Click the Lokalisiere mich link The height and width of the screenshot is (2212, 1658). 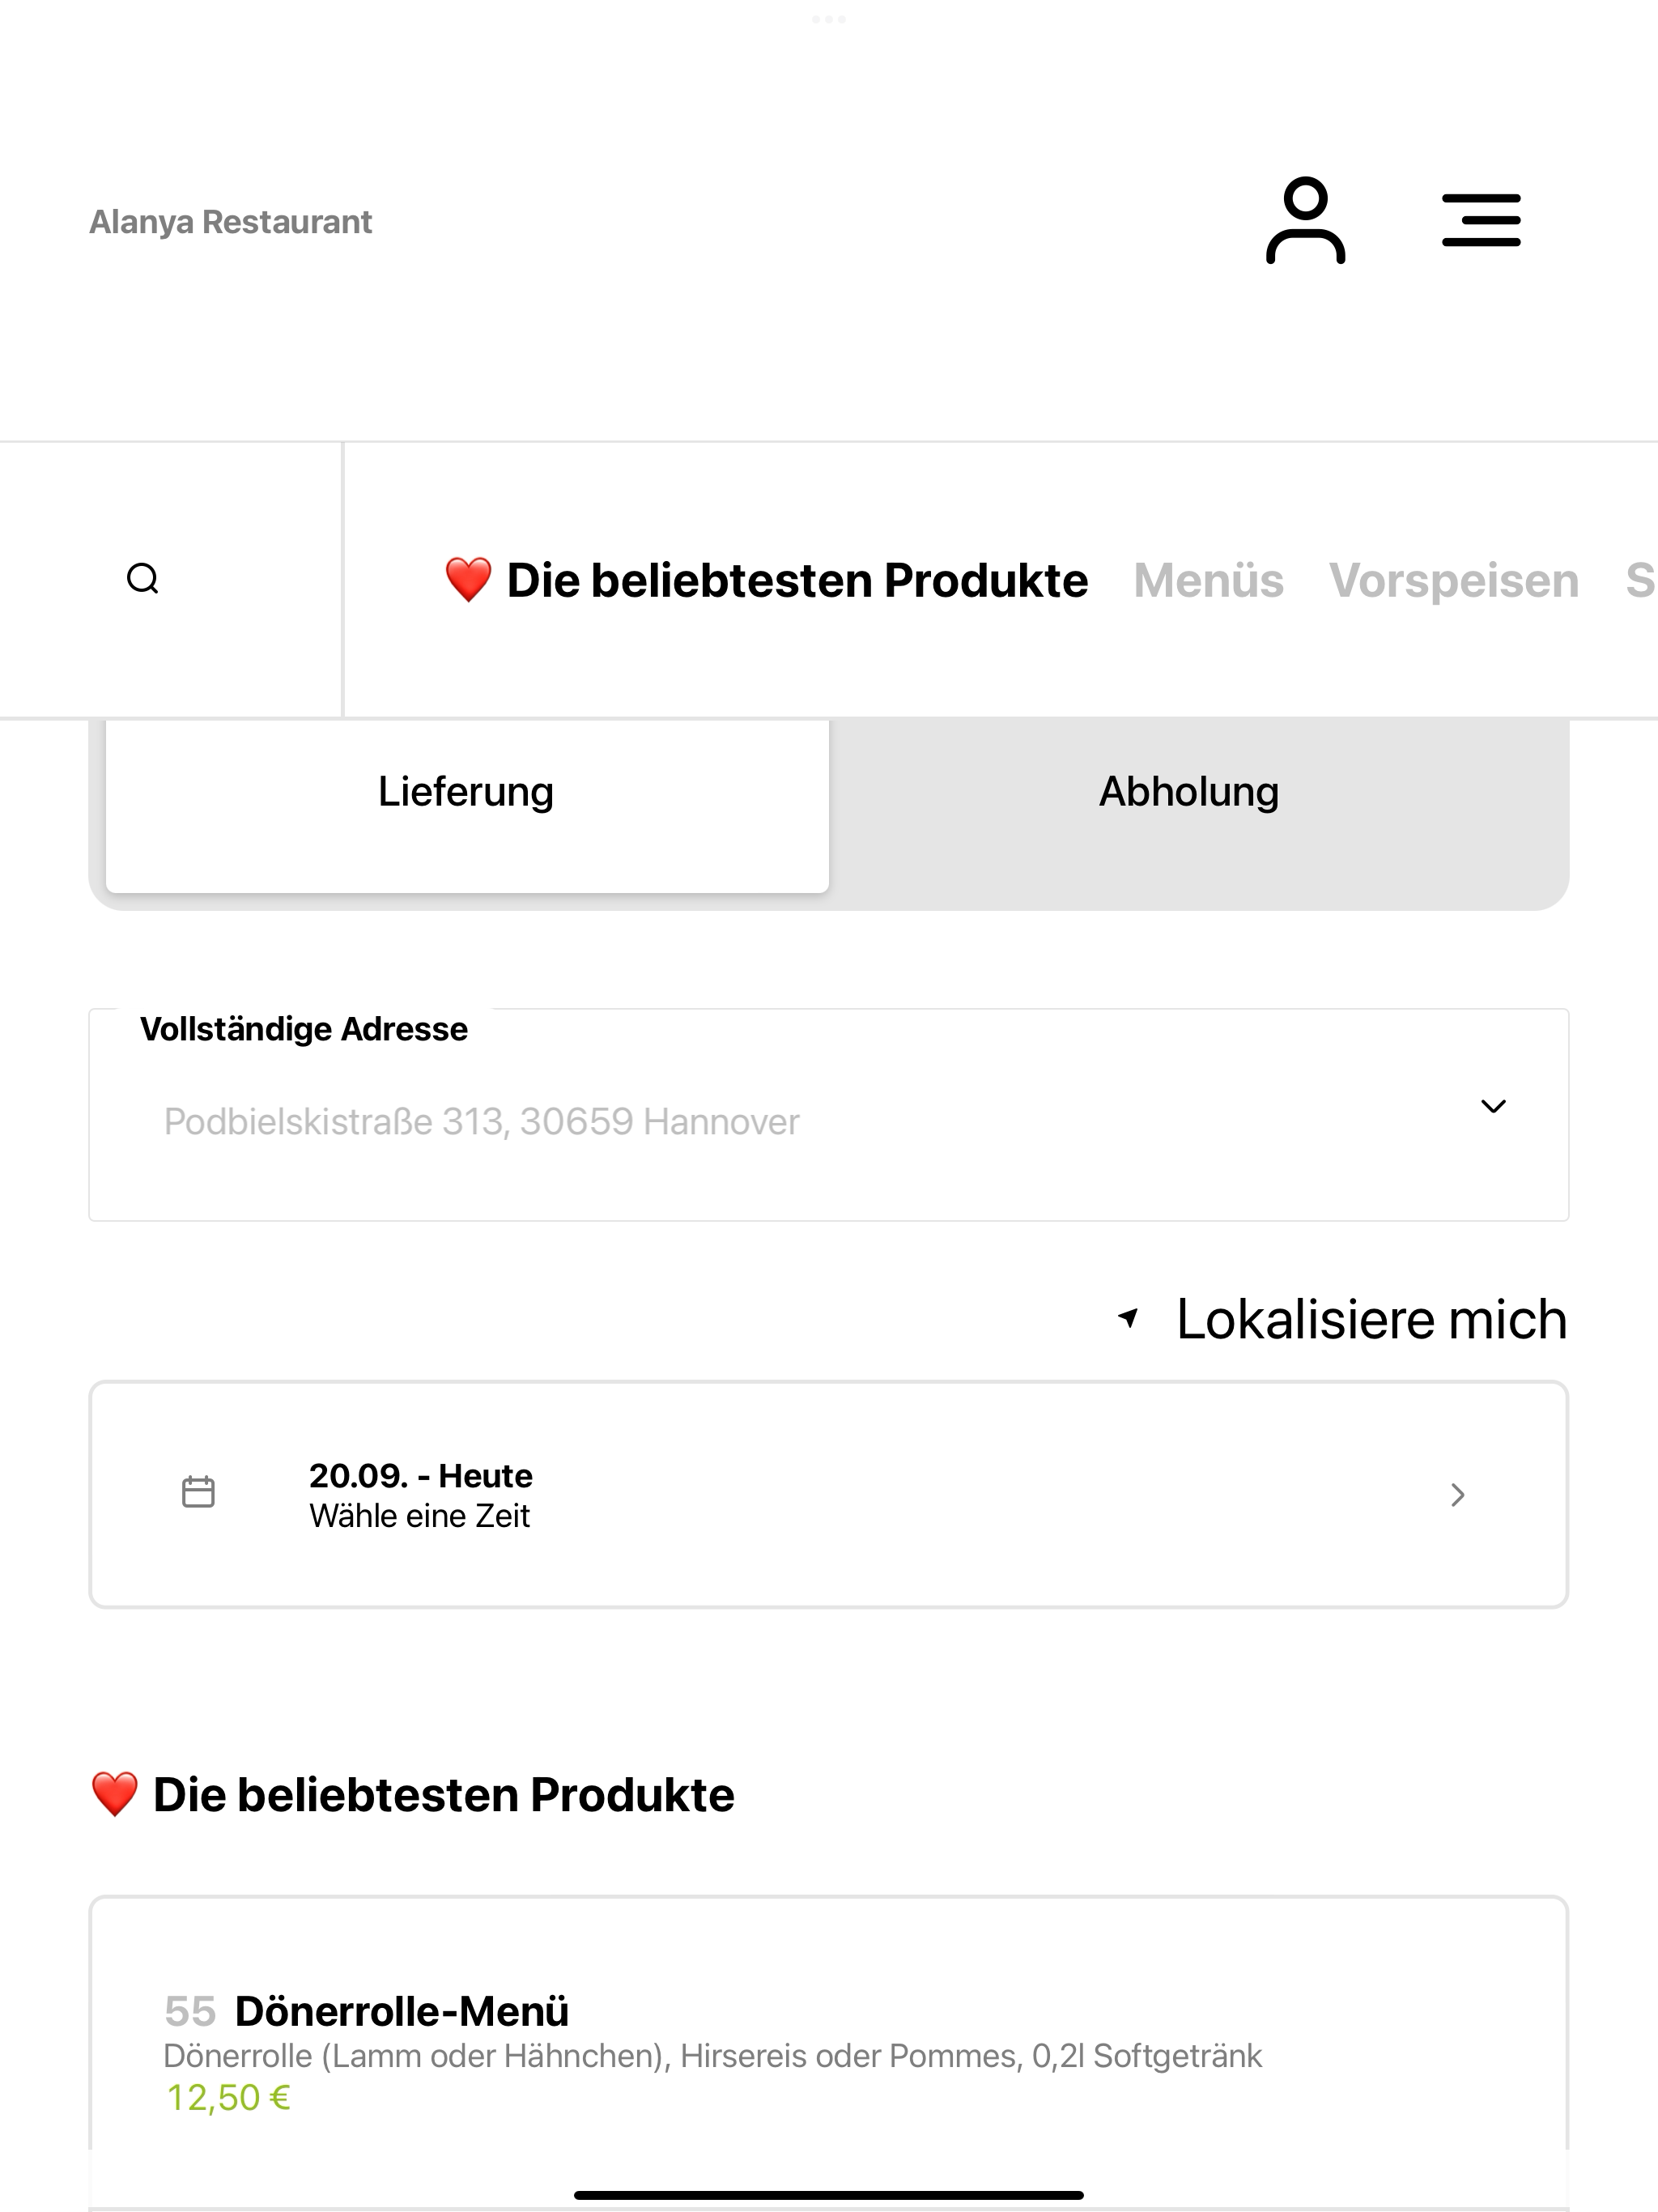click(1371, 1318)
